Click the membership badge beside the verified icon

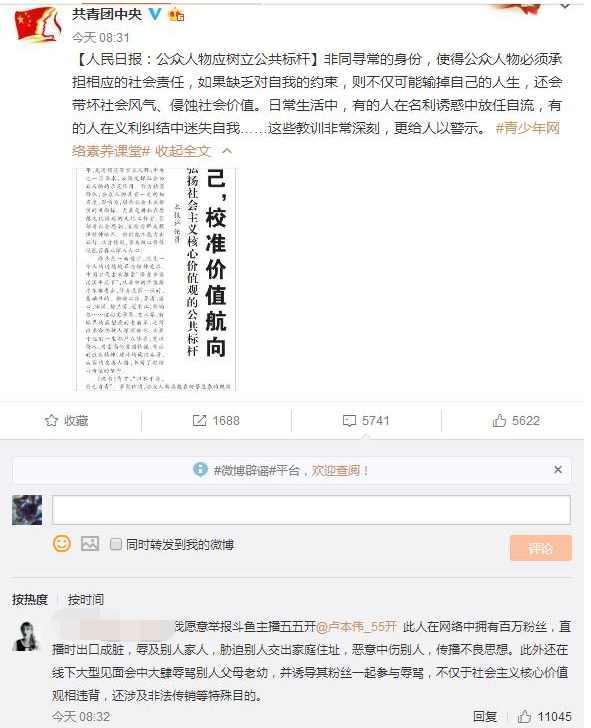[x=176, y=15]
